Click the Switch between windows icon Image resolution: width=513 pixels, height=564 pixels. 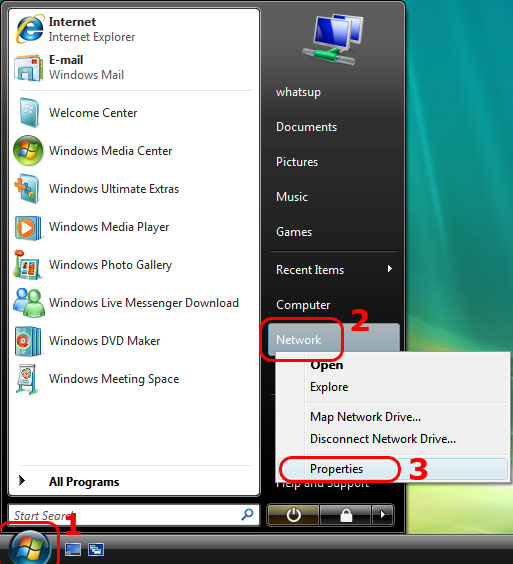click(96, 550)
